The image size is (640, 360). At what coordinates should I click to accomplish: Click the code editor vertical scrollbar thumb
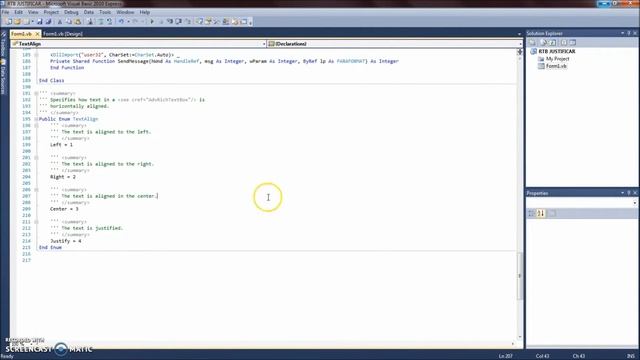(x=520, y=276)
